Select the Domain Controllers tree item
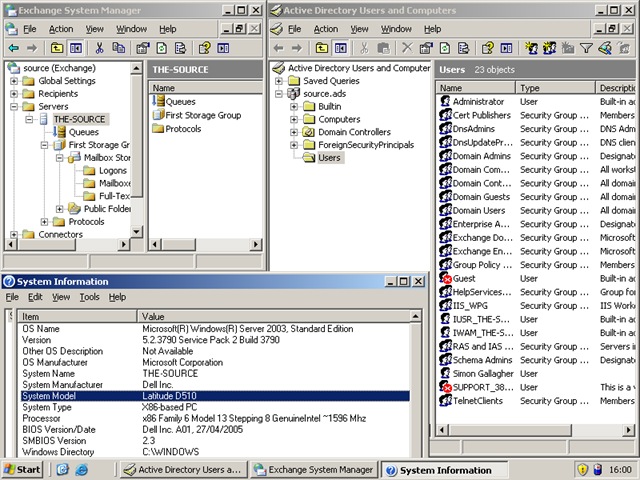640x480 pixels. [x=354, y=132]
